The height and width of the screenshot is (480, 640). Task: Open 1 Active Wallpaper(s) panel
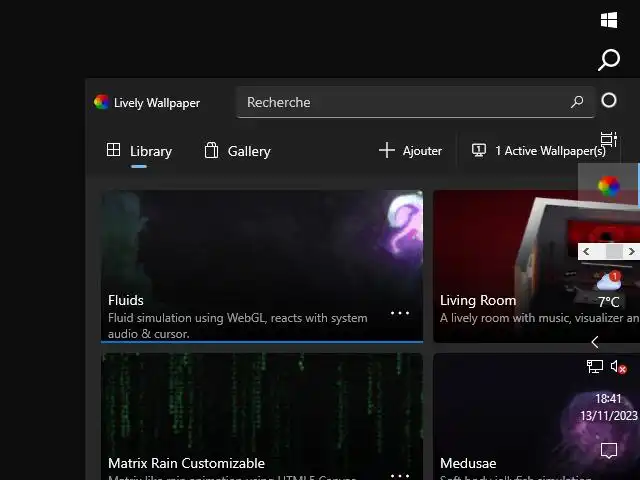tap(539, 151)
